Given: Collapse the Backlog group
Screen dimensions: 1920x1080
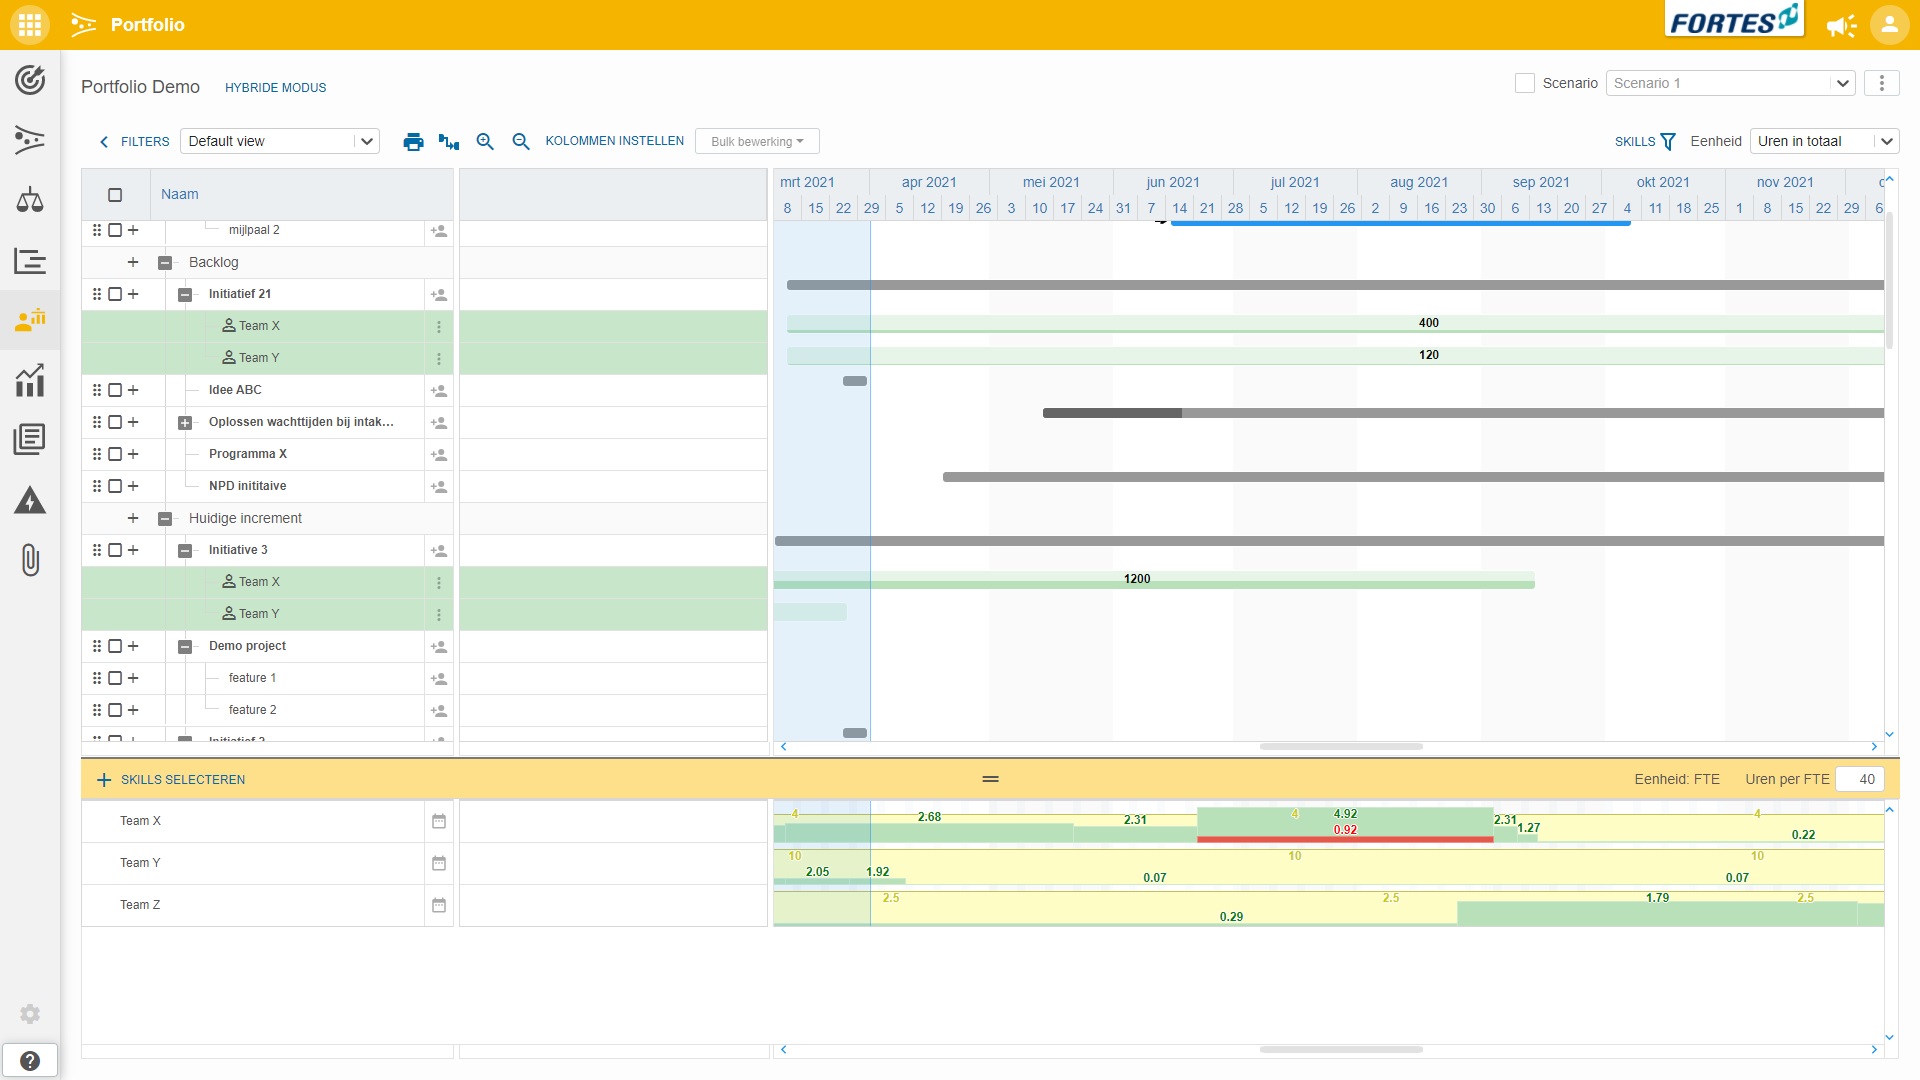Looking at the screenshot, I should tap(165, 262).
